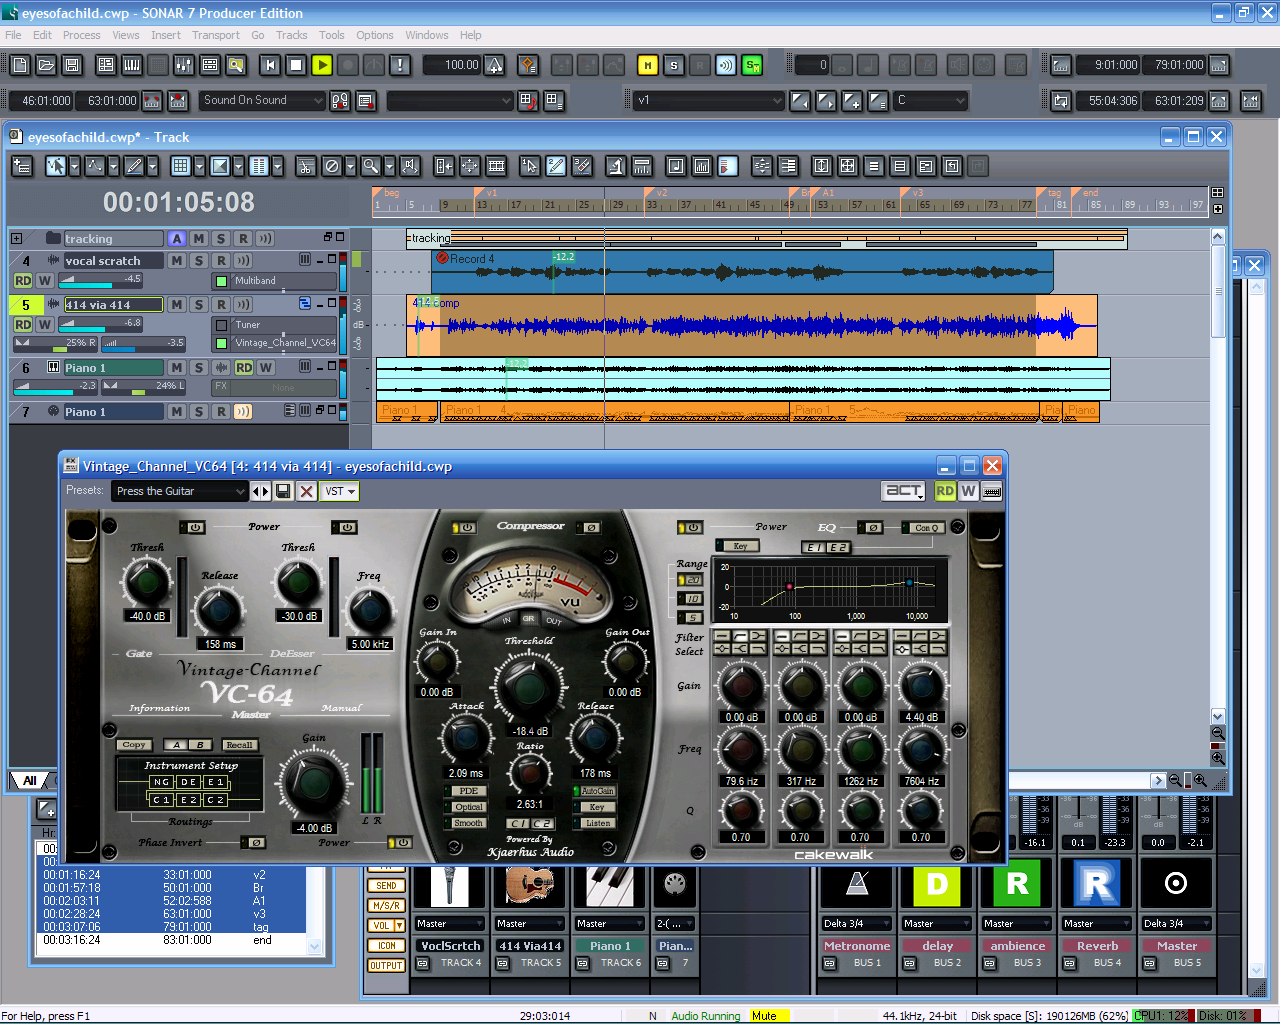Open the File menu
Screen dimensions: 1280x1024
click(13, 35)
